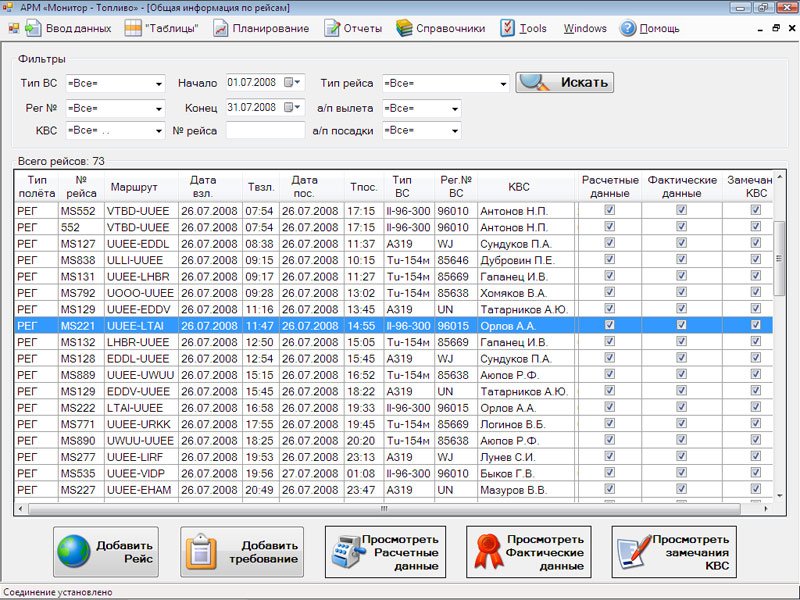Expand the Тип ВС filter dropdown
The width and height of the screenshot is (800, 600).
pos(158,84)
